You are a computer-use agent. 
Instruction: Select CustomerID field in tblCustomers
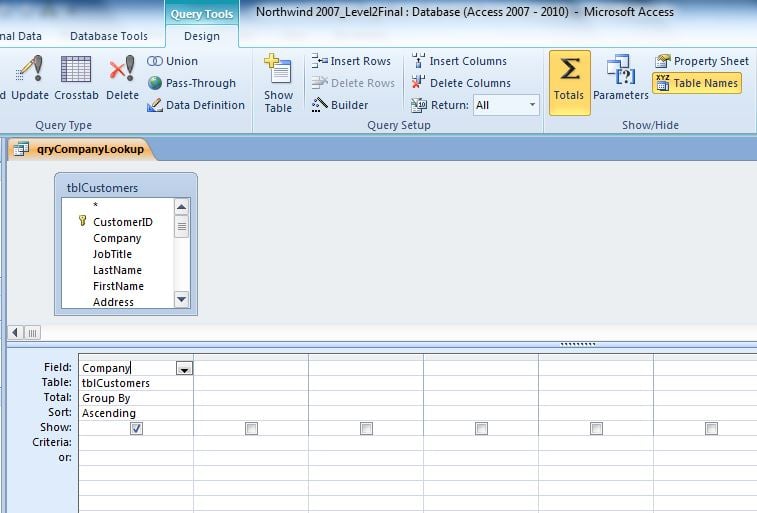tap(123, 222)
